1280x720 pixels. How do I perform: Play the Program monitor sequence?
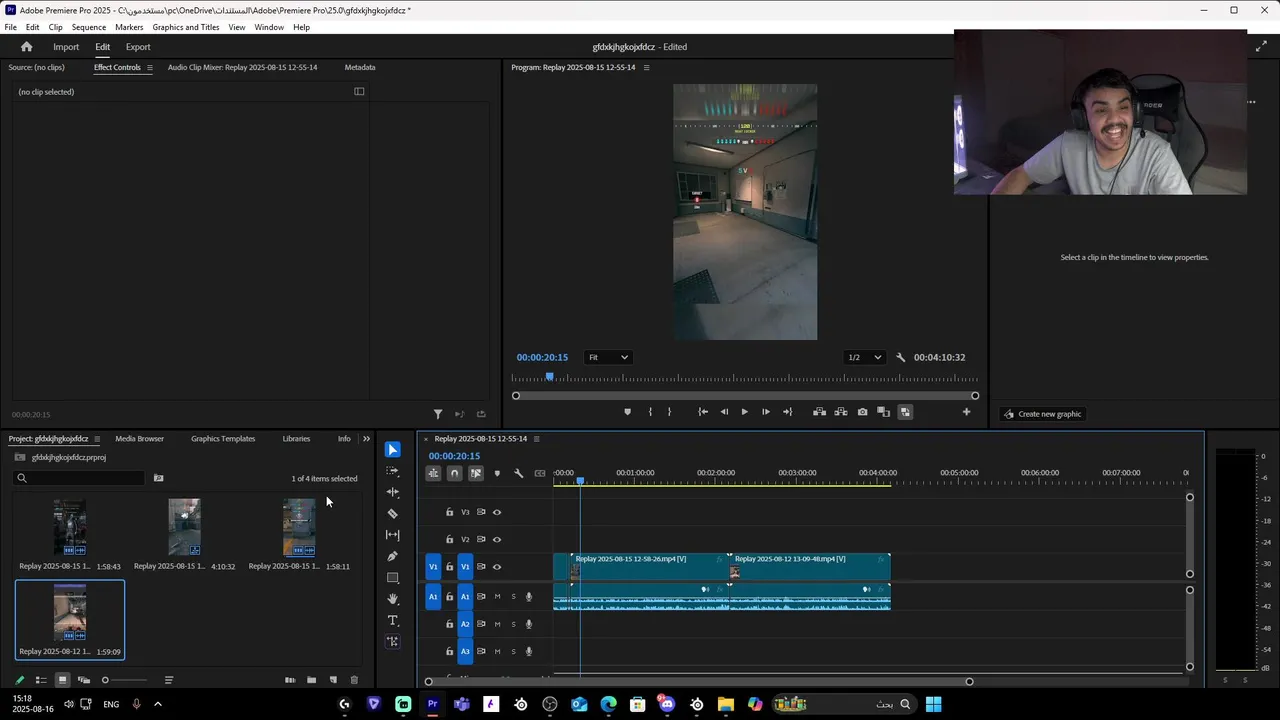[744, 412]
